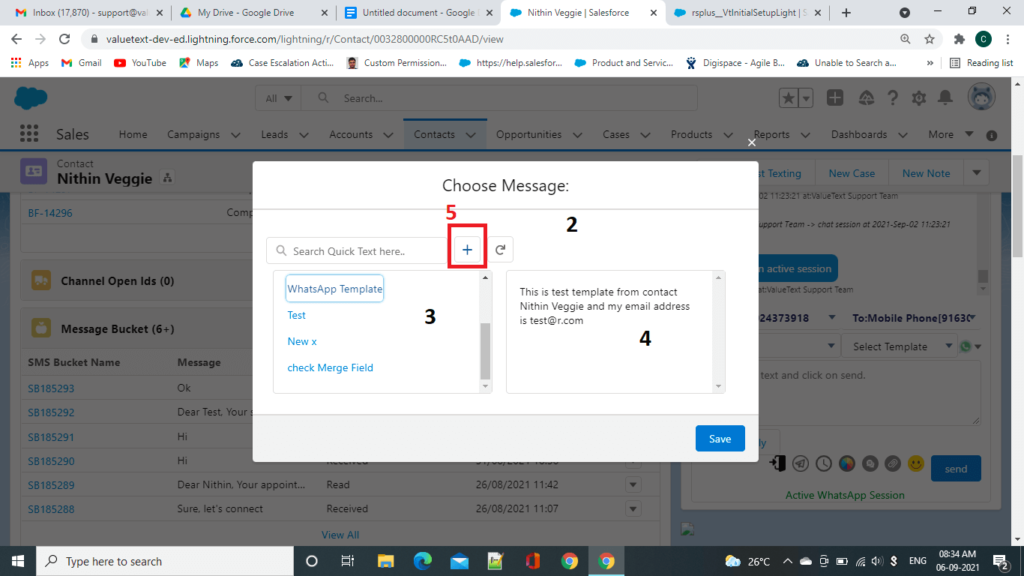
Task: Refresh the Quick Text list
Action: pos(498,248)
